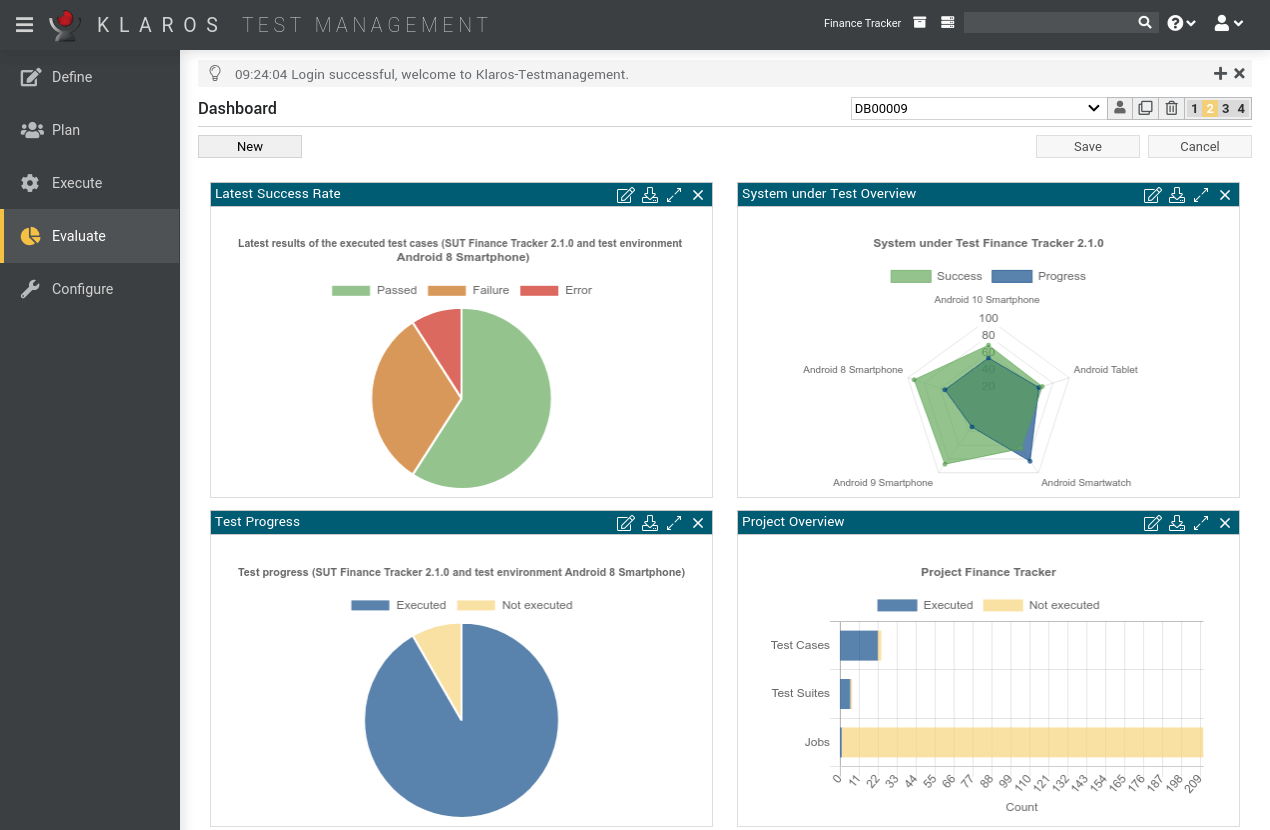Click the Finance Tracker project label
This screenshot has width=1270, height=830.
pyautogui.click(x=862, y=23)
